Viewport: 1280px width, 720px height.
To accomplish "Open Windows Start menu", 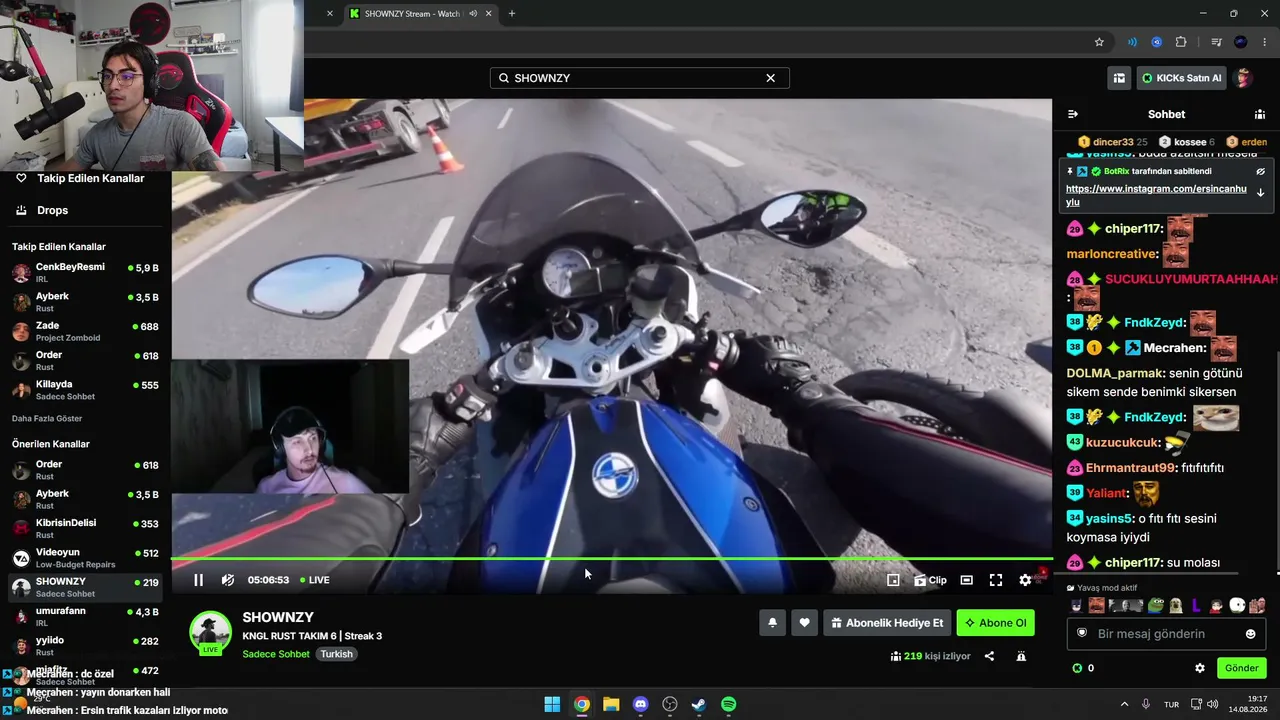I will pyautogui.click(x=552, y=704).
